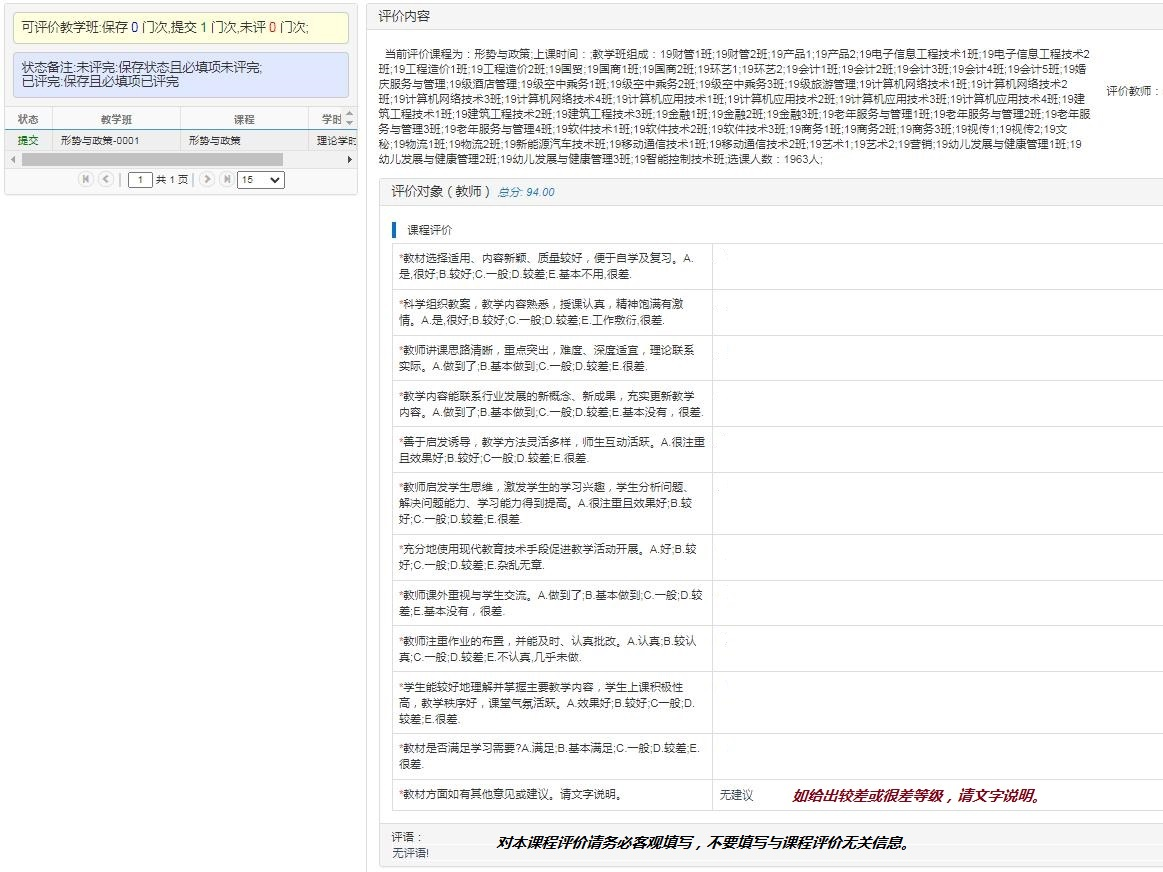
Task: Click the page number input field
Action: pos(140,180)
